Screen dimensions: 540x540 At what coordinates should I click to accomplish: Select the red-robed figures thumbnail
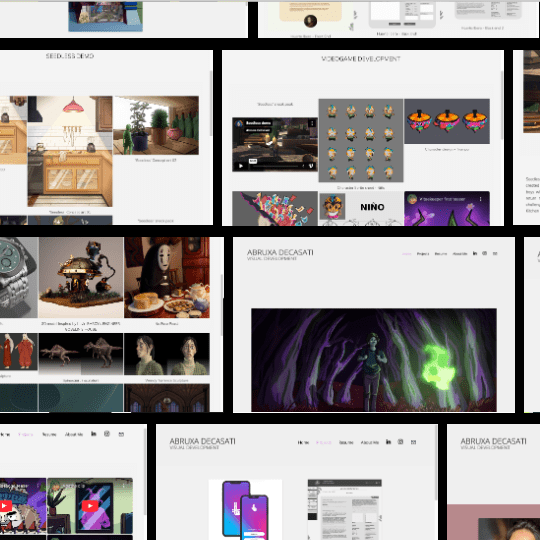pos(19,352)
